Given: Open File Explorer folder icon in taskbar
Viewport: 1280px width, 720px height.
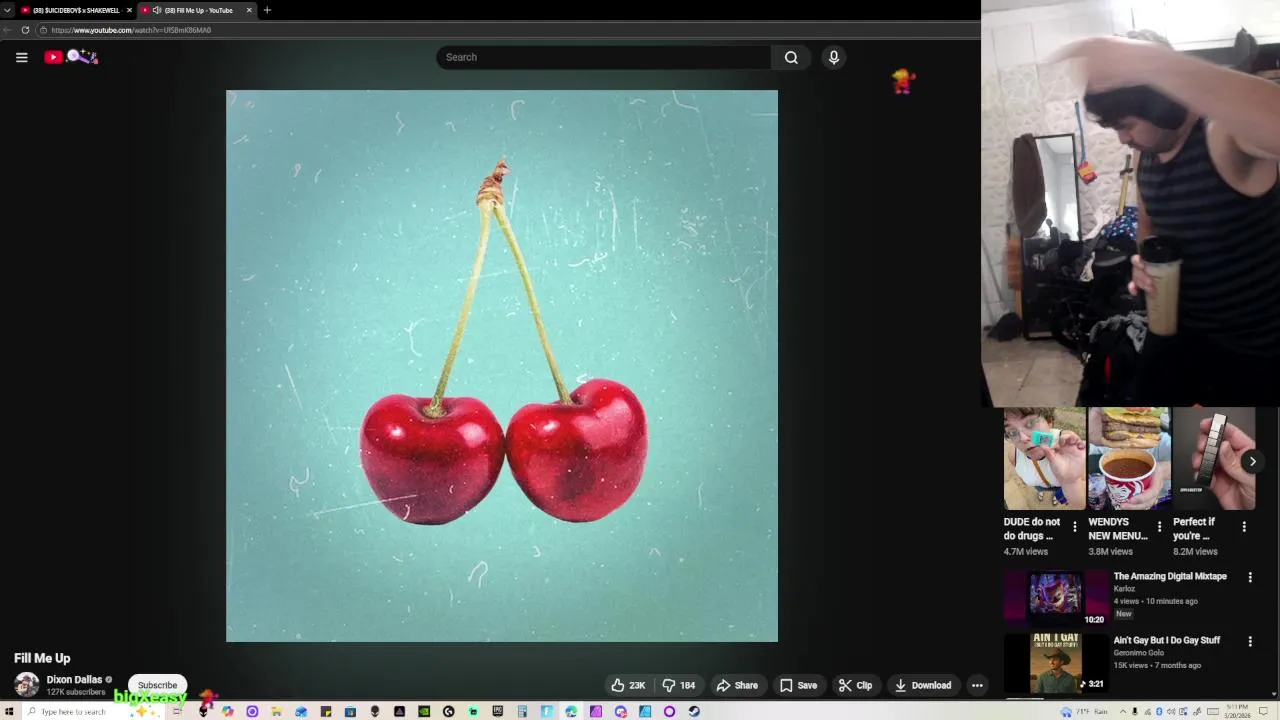Looking at the screenshot, I should pos(276,711).
